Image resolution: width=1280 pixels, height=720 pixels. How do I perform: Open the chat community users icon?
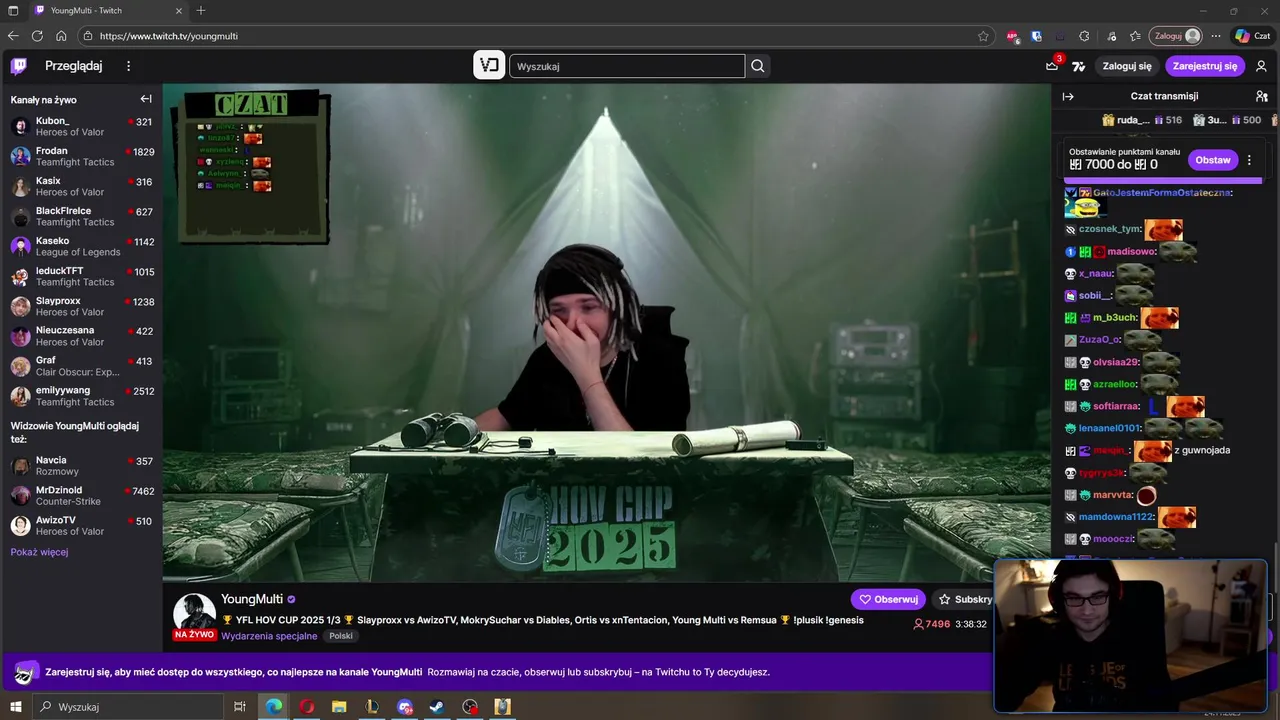click(1262, 96)
